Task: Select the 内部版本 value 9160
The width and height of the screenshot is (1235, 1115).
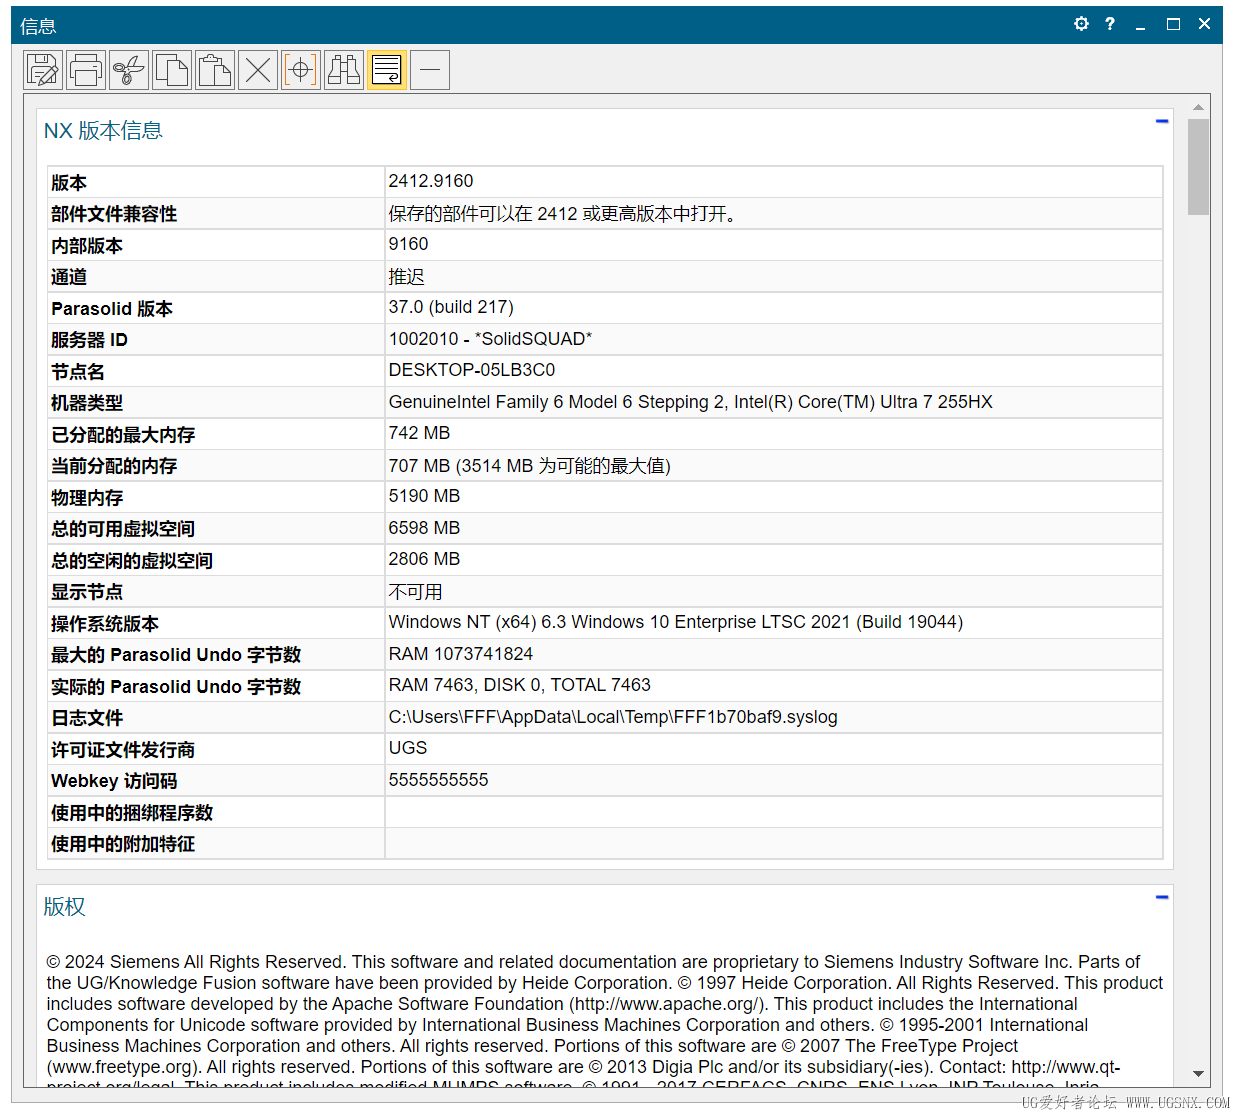Action: coord(408,244)
